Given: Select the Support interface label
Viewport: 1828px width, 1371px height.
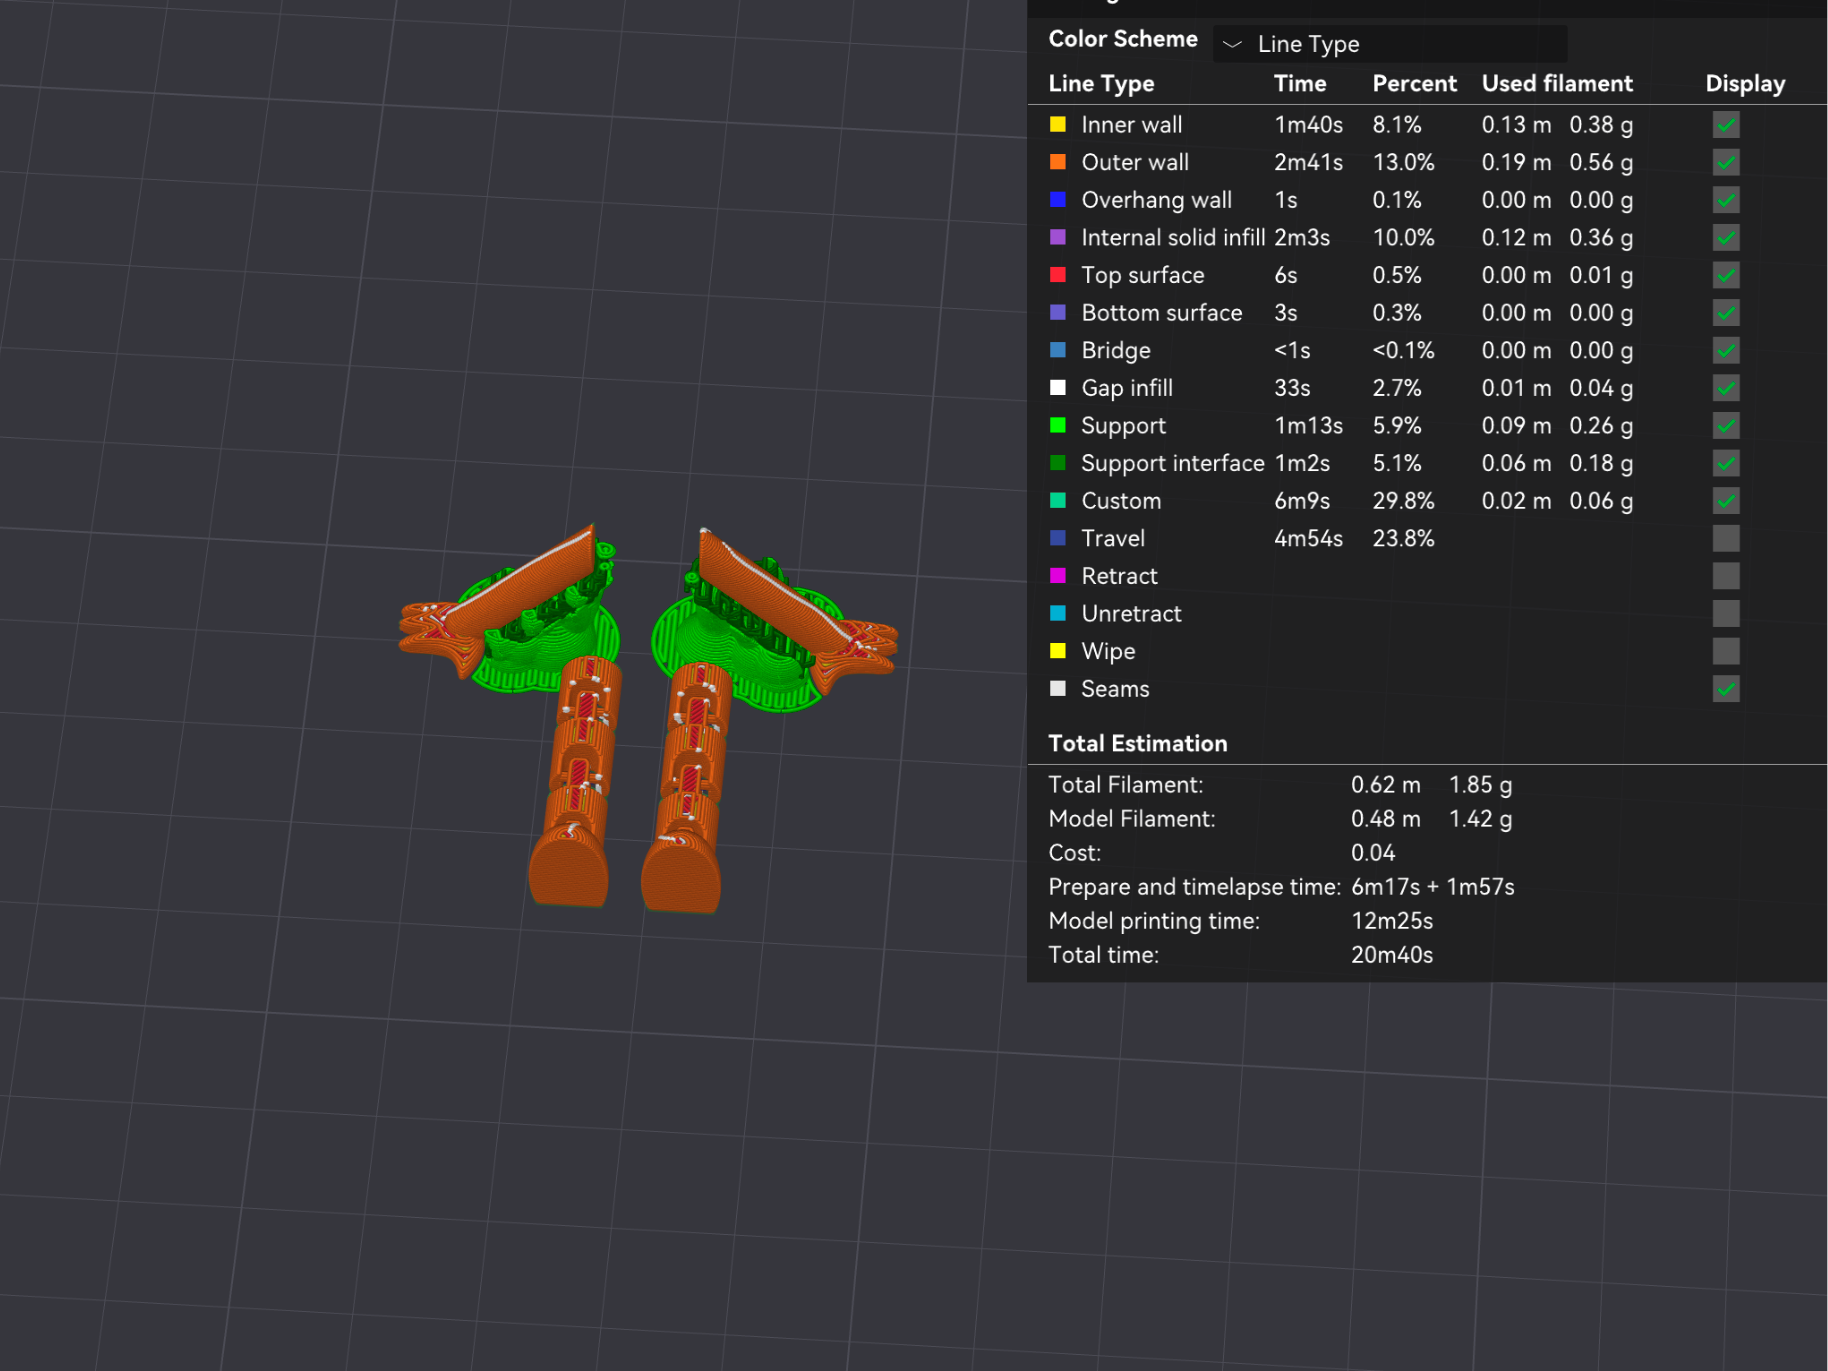Looking at the screenshot, I should (x=1173, y=463).
